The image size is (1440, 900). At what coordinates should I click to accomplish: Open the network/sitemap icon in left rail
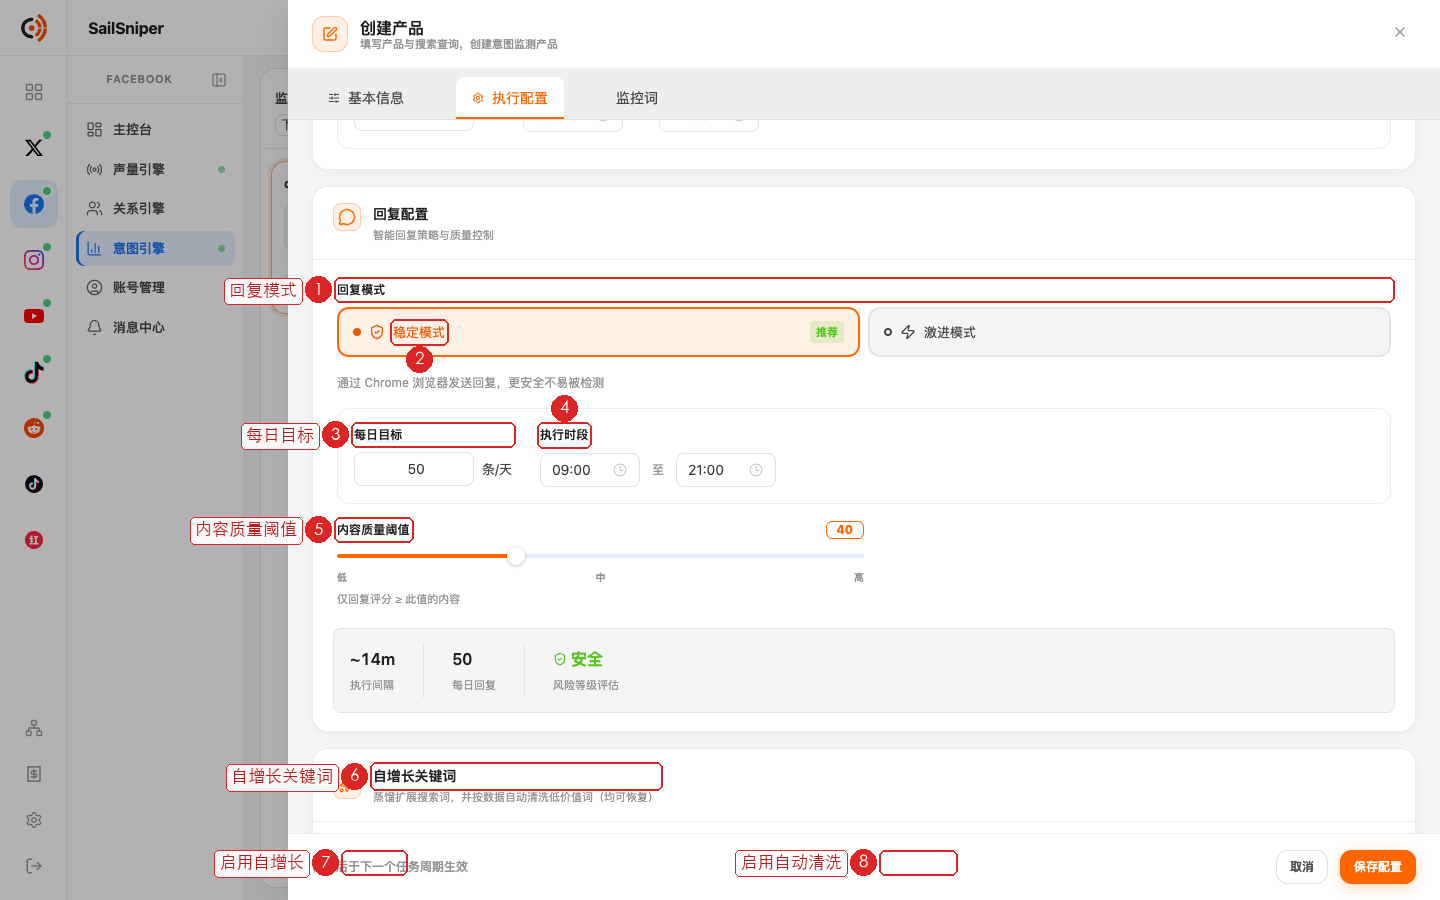coord(34,728)
